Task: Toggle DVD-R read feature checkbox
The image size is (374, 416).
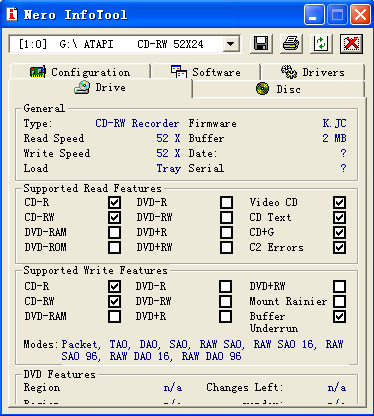Action: tap(226, 202)
